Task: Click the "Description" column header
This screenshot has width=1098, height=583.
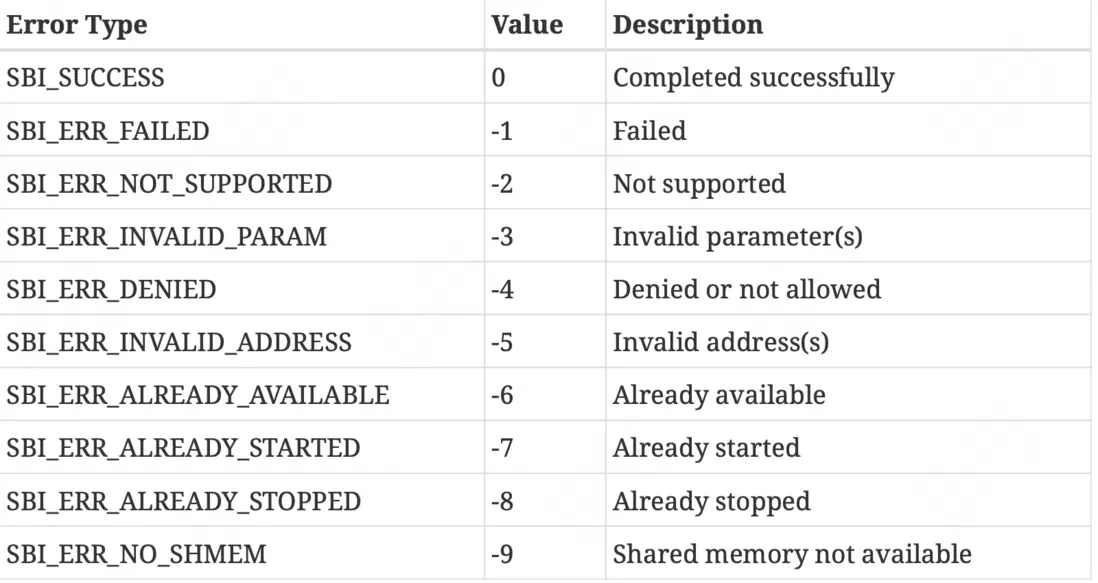Action: [x=687, y=25]
